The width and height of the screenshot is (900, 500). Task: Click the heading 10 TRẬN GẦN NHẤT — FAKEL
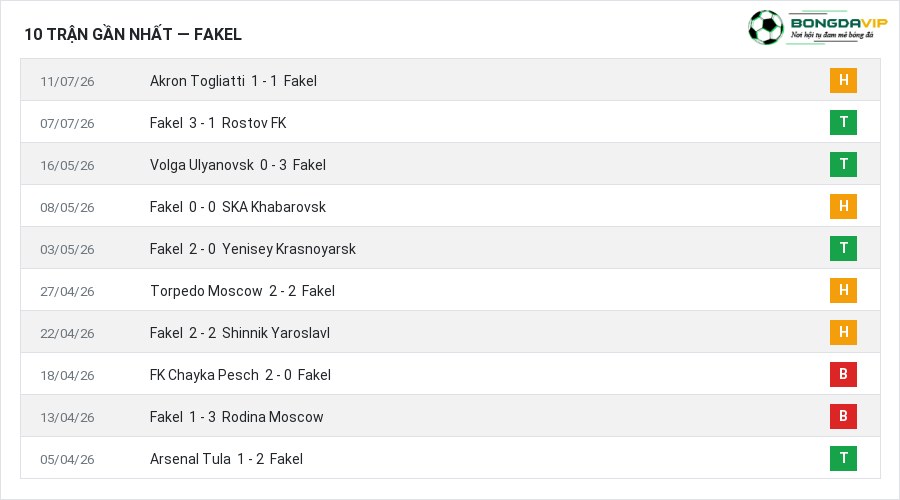tap(133, 34)
